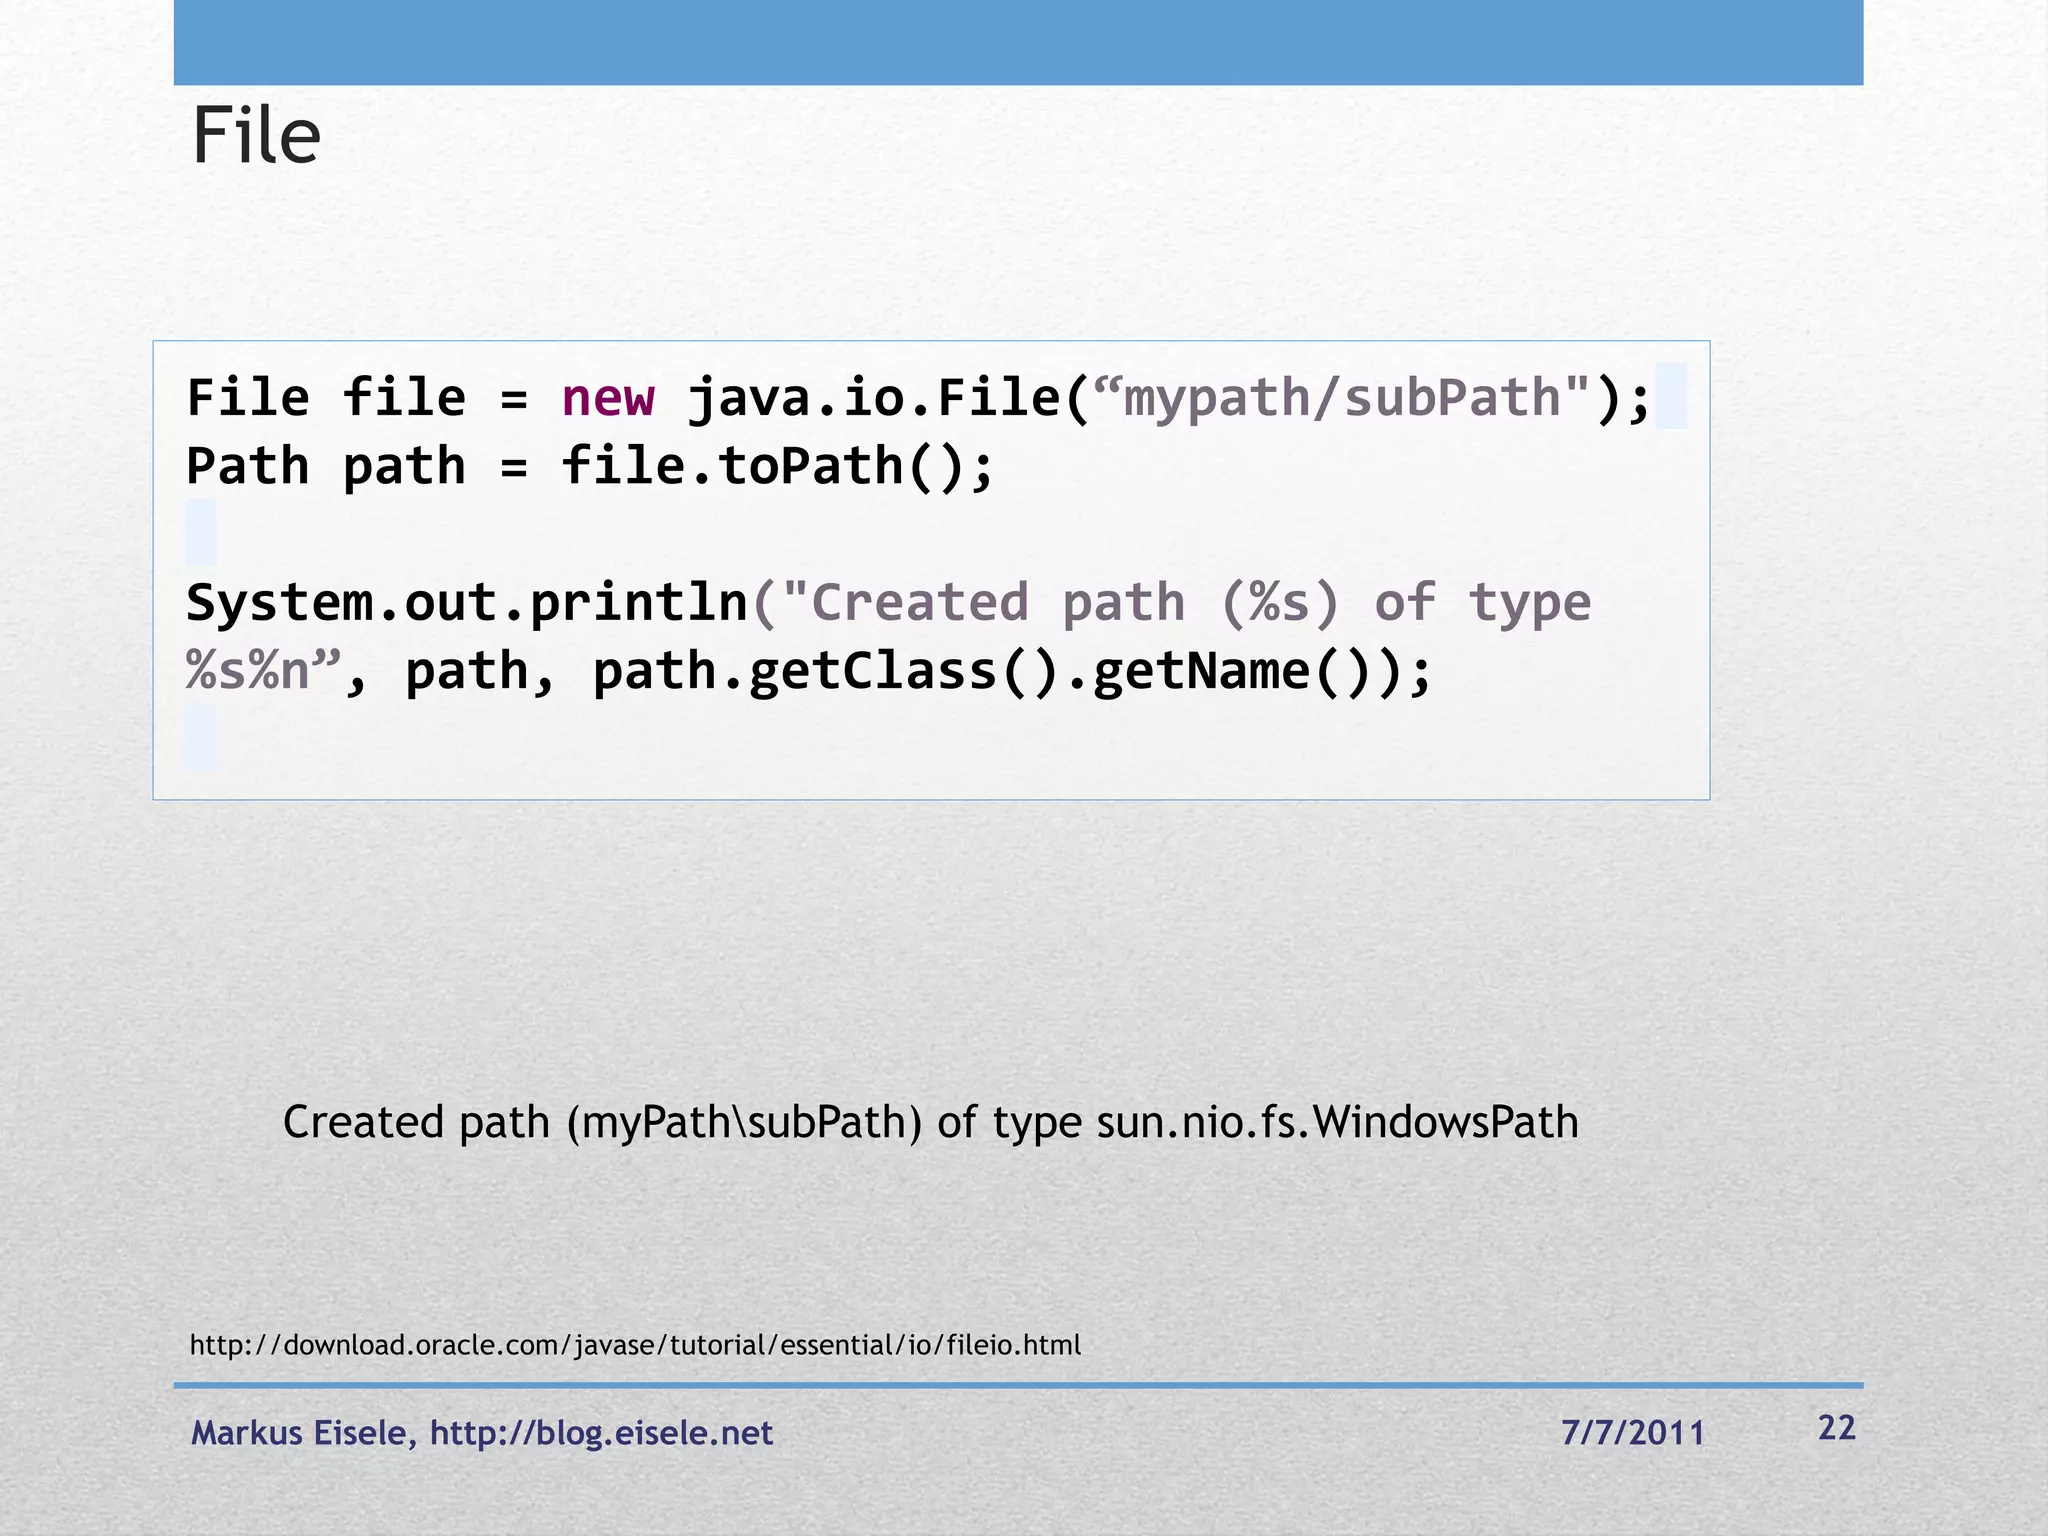Screen dimensions: 2048x1536
Task: Click the line 'path.getClass().getName());'
Action: (1012, 671)
